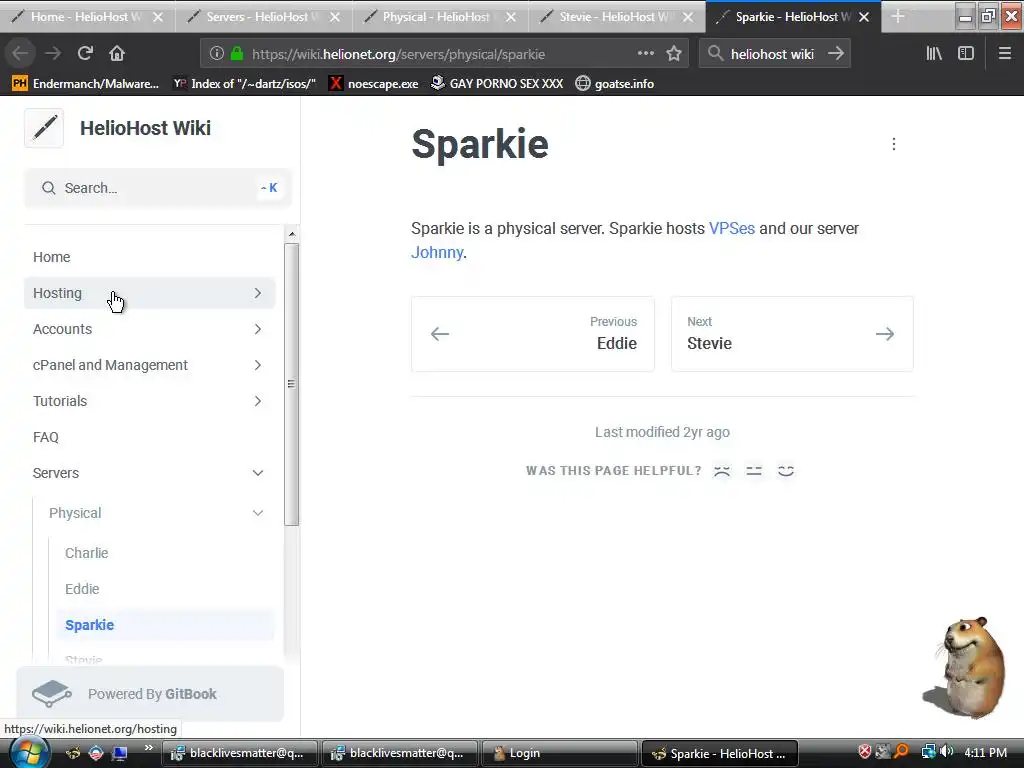The height and width of the screenshot is (768, 1024).
Task: Show hidden quick launch icons chevron
Action: click(x=149, y=748)
